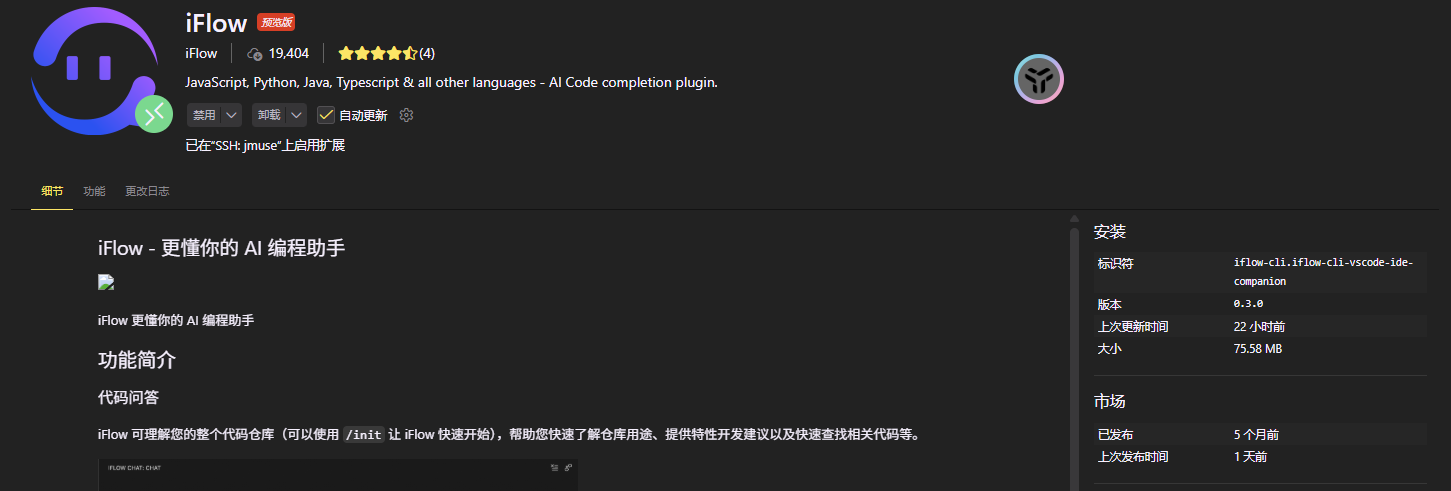Click the broken image placeholder in readme
Viewport: 1451px width, 491px height.
click(x=106, y=283)
